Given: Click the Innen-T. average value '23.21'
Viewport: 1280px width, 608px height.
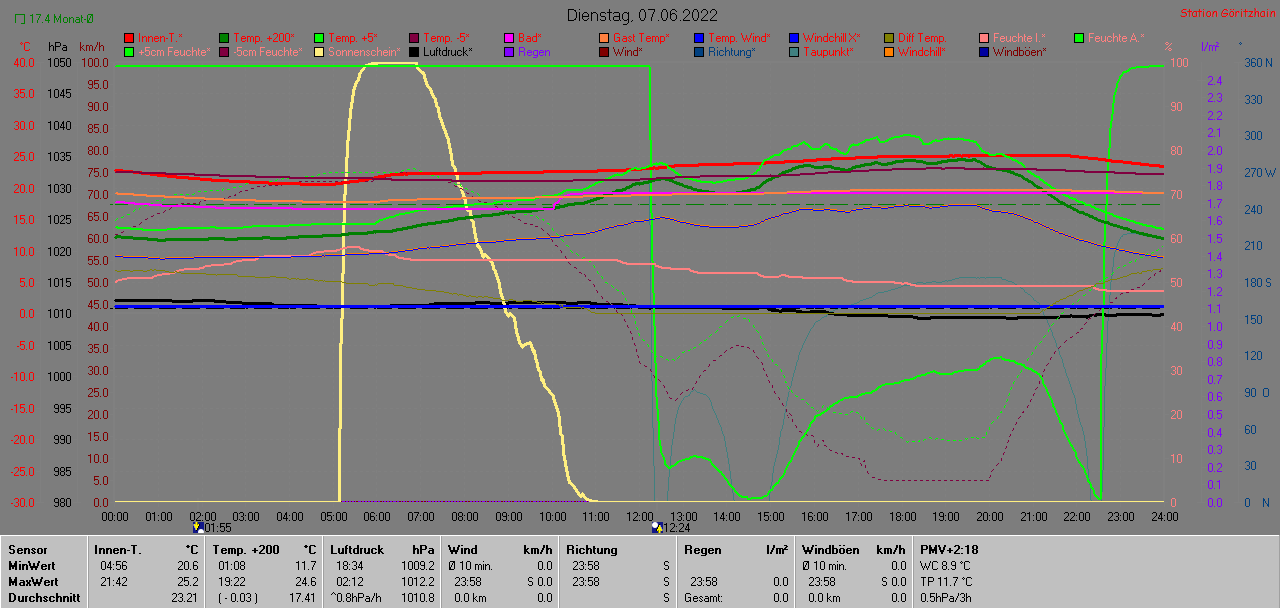Looking at the screenshot, I should point(184,598).
